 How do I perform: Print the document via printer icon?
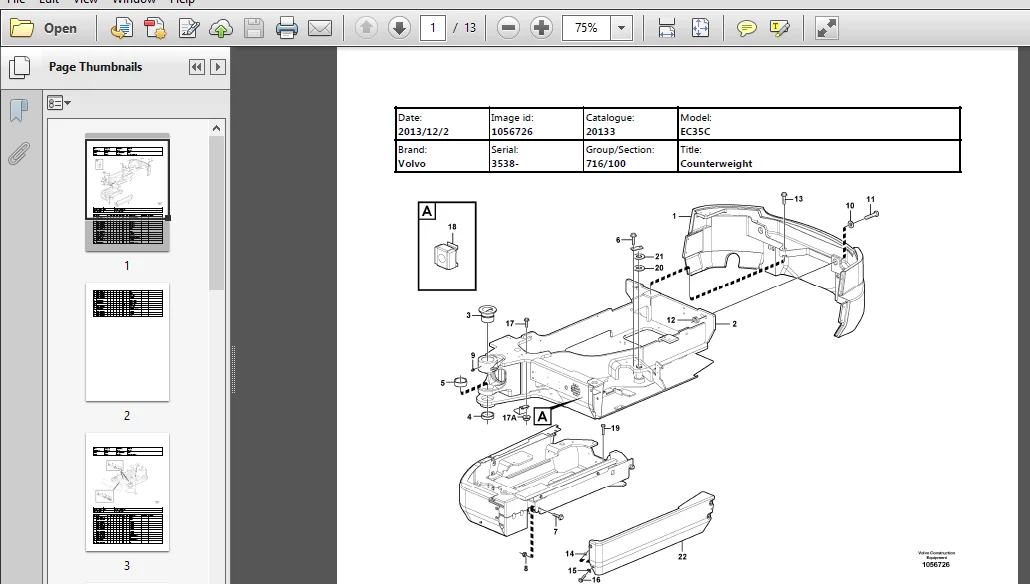286,28
